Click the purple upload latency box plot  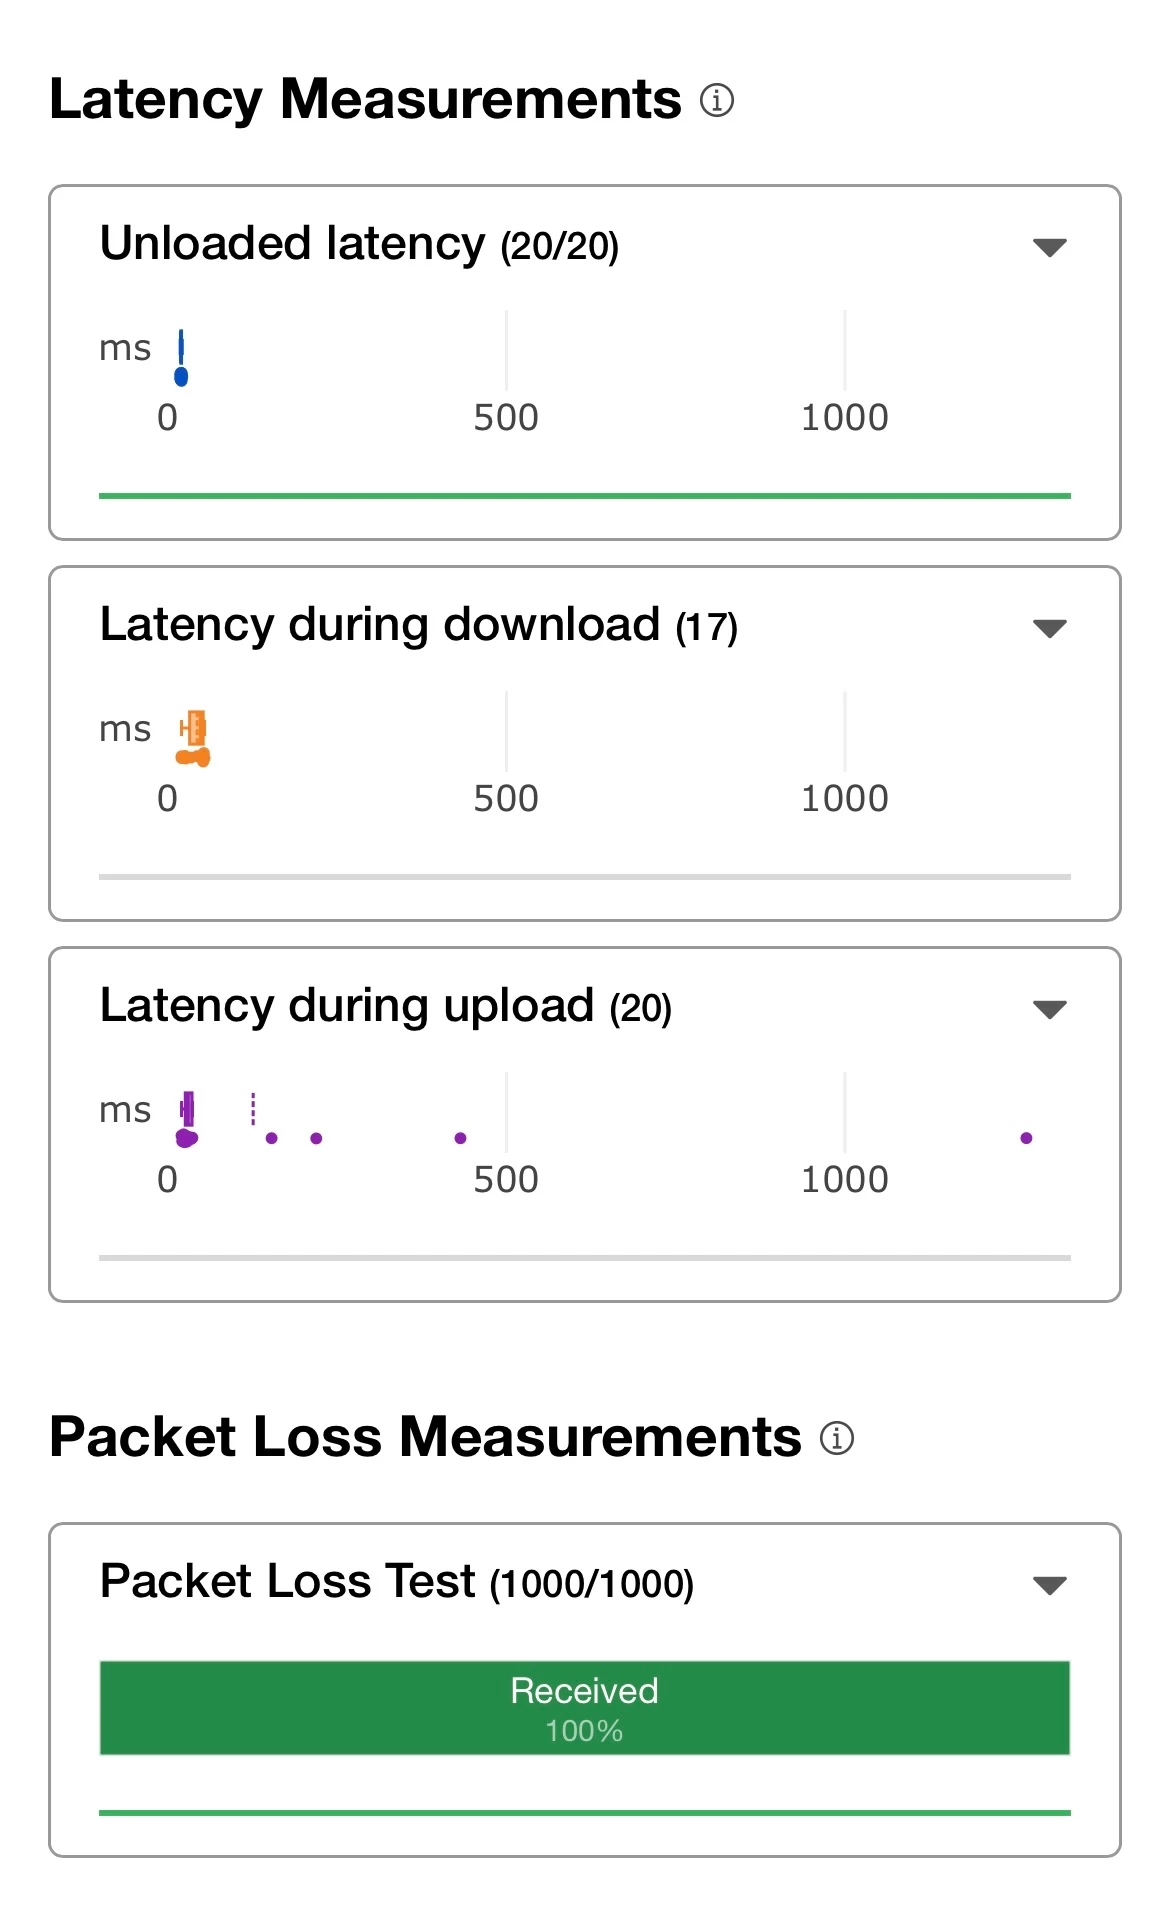point(188,1109)
